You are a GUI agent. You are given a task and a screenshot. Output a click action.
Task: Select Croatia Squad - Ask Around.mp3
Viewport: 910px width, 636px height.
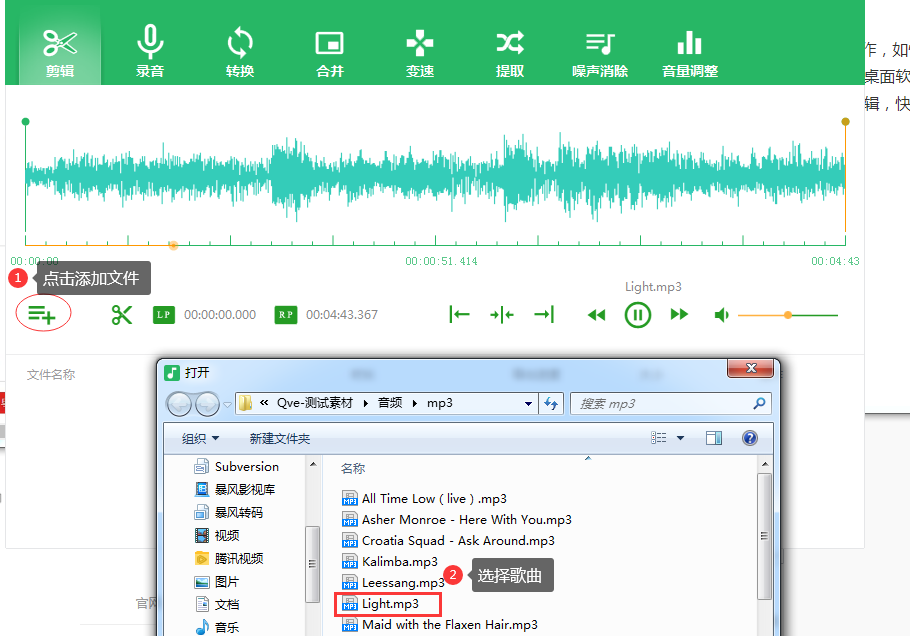(x=448, y=540)
